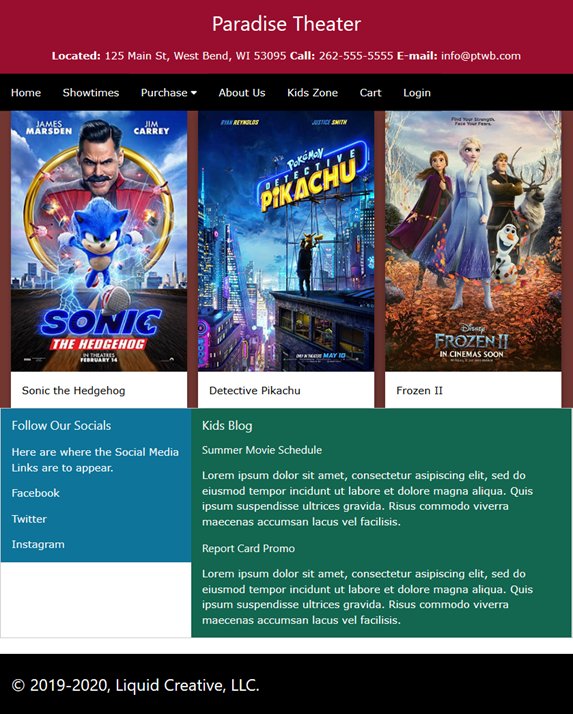573x714 pixels.
Task: Visit the Kids Zone page
Action: pyautogui.click(x=312, y=92)
